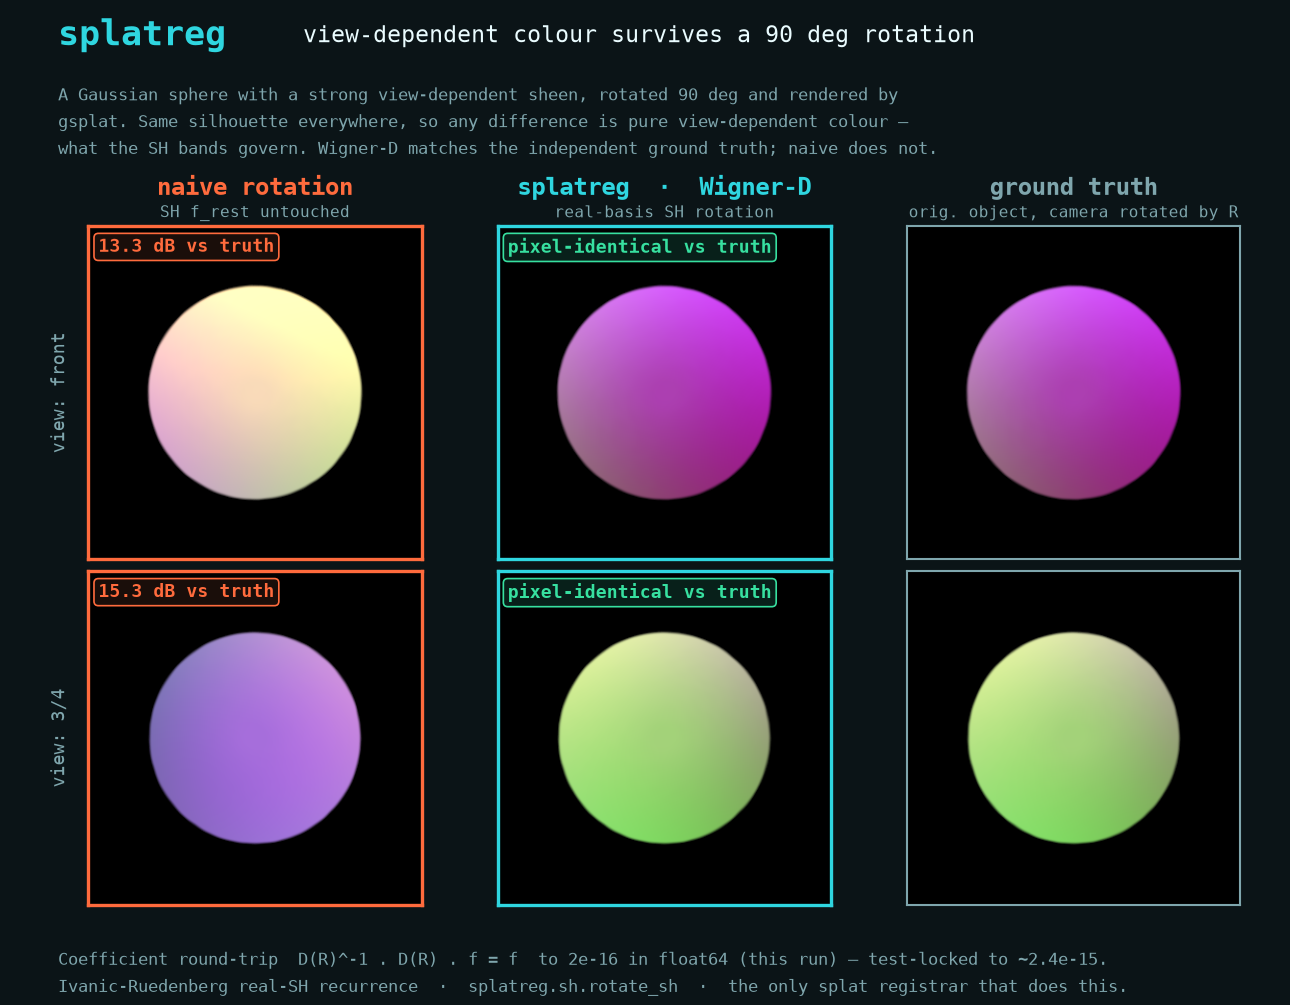Select the 'splatreg · Wigner-D' column heading
The width and height of the screenshot is (1290, 1005).
[664, 187]
